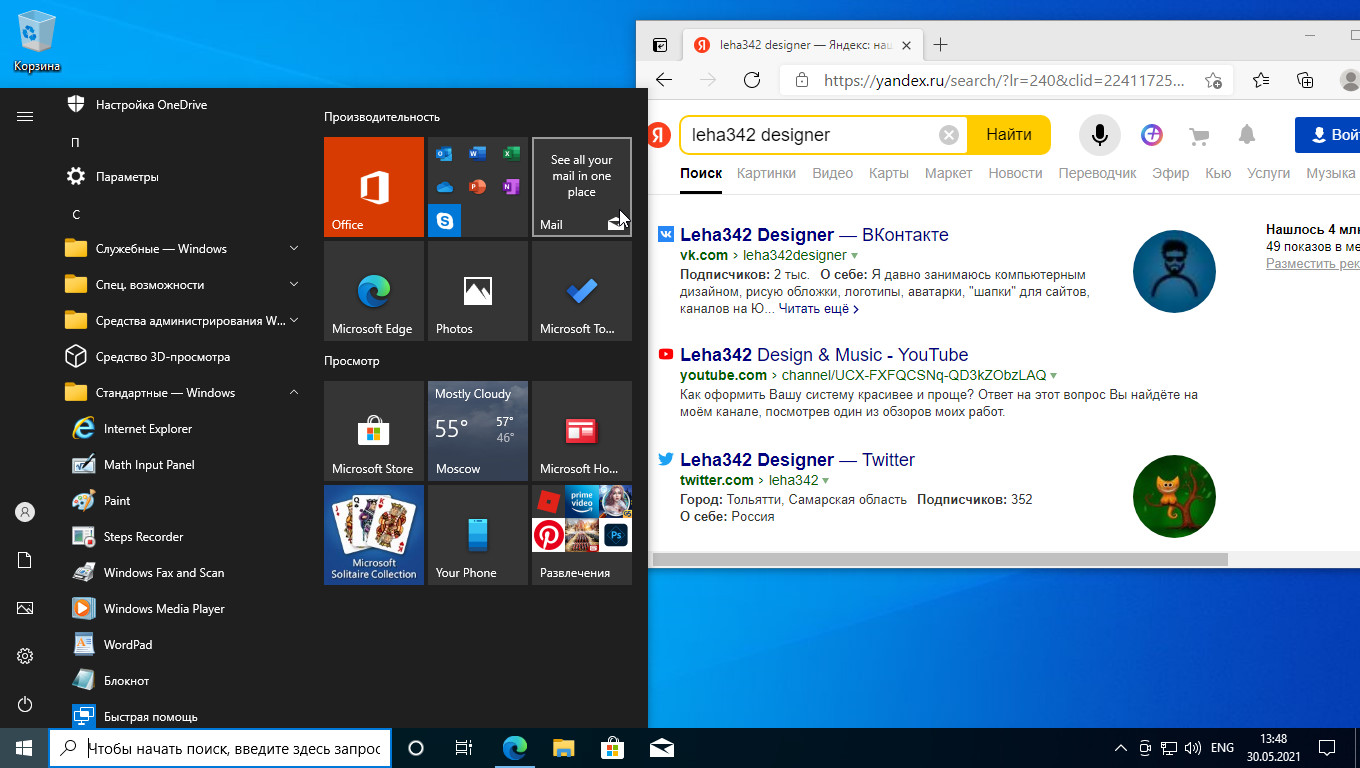Open user account icon in Start sidebar
This screenshot has height=768, width=1360.
[25, 512]
